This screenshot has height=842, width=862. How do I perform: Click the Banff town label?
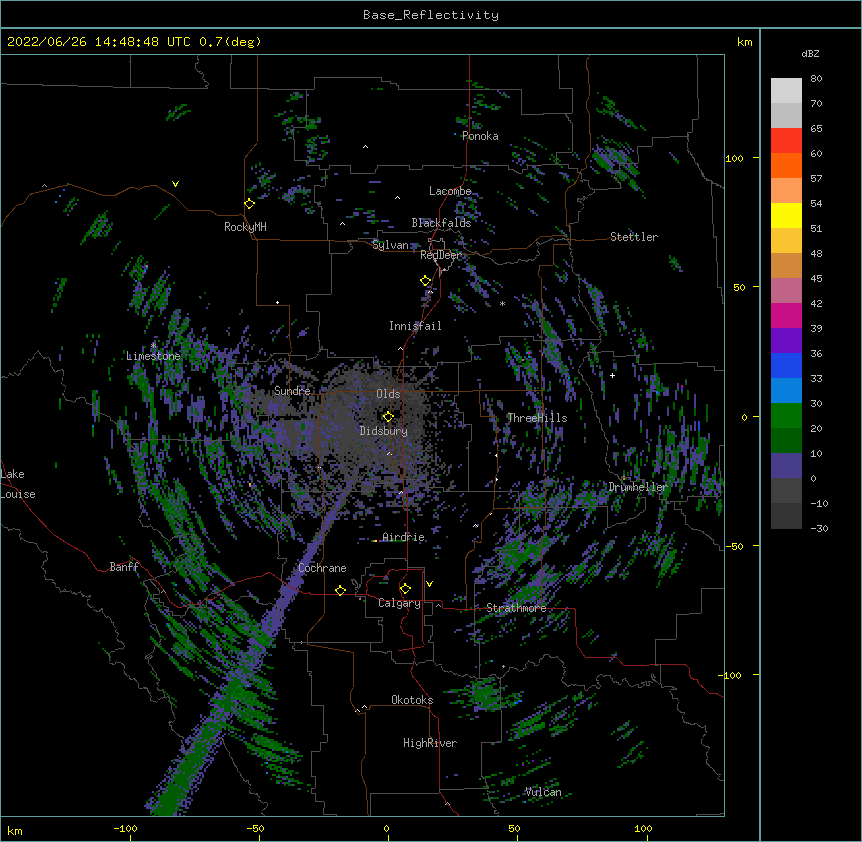(x=124, y=567)
